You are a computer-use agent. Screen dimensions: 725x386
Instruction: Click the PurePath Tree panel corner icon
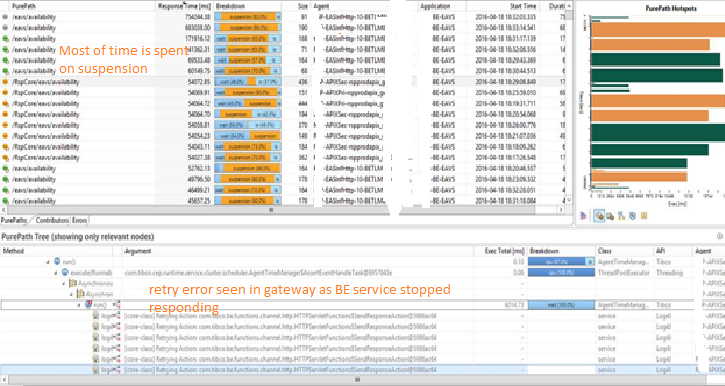pyautogui.click(x=720, y=237)
